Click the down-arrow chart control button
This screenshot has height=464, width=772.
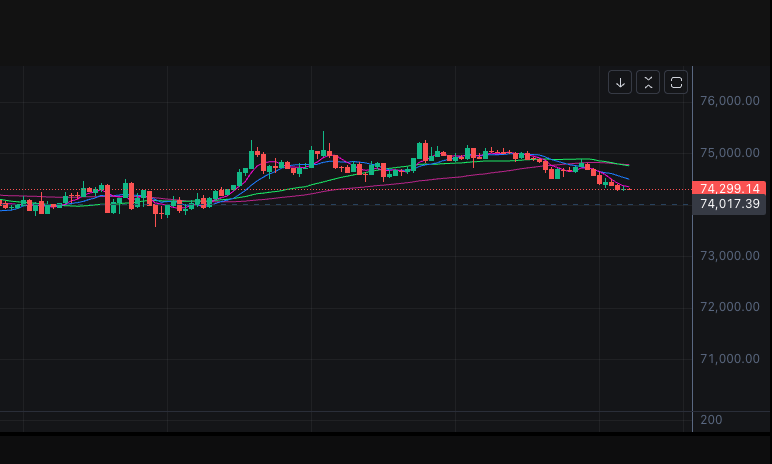point(620,82)
